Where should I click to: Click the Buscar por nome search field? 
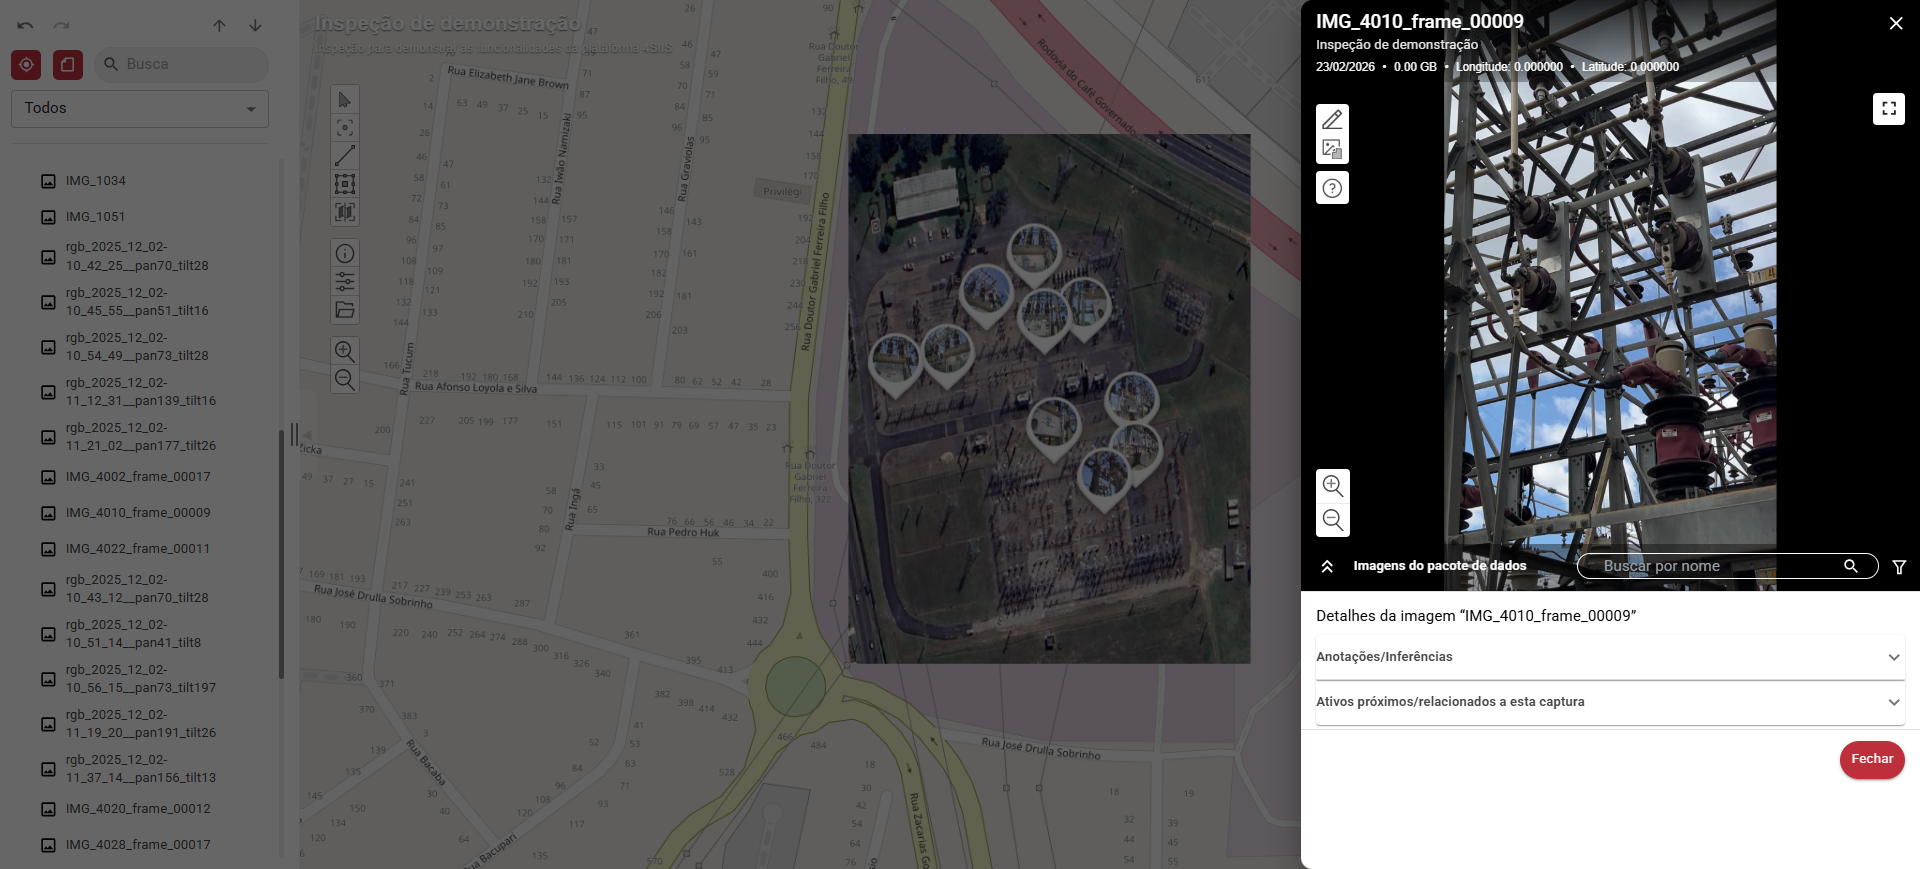pyautogui.click(x=1715, y=566)
